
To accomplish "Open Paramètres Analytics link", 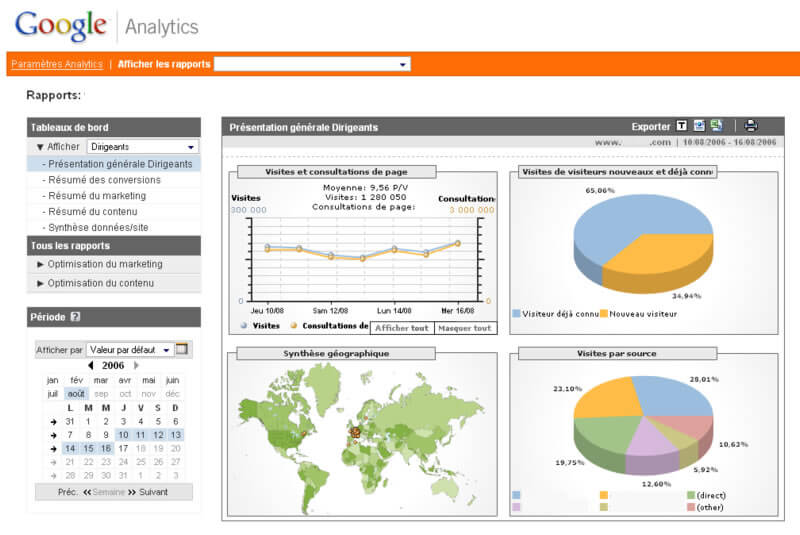I will (x=57, y=64).
